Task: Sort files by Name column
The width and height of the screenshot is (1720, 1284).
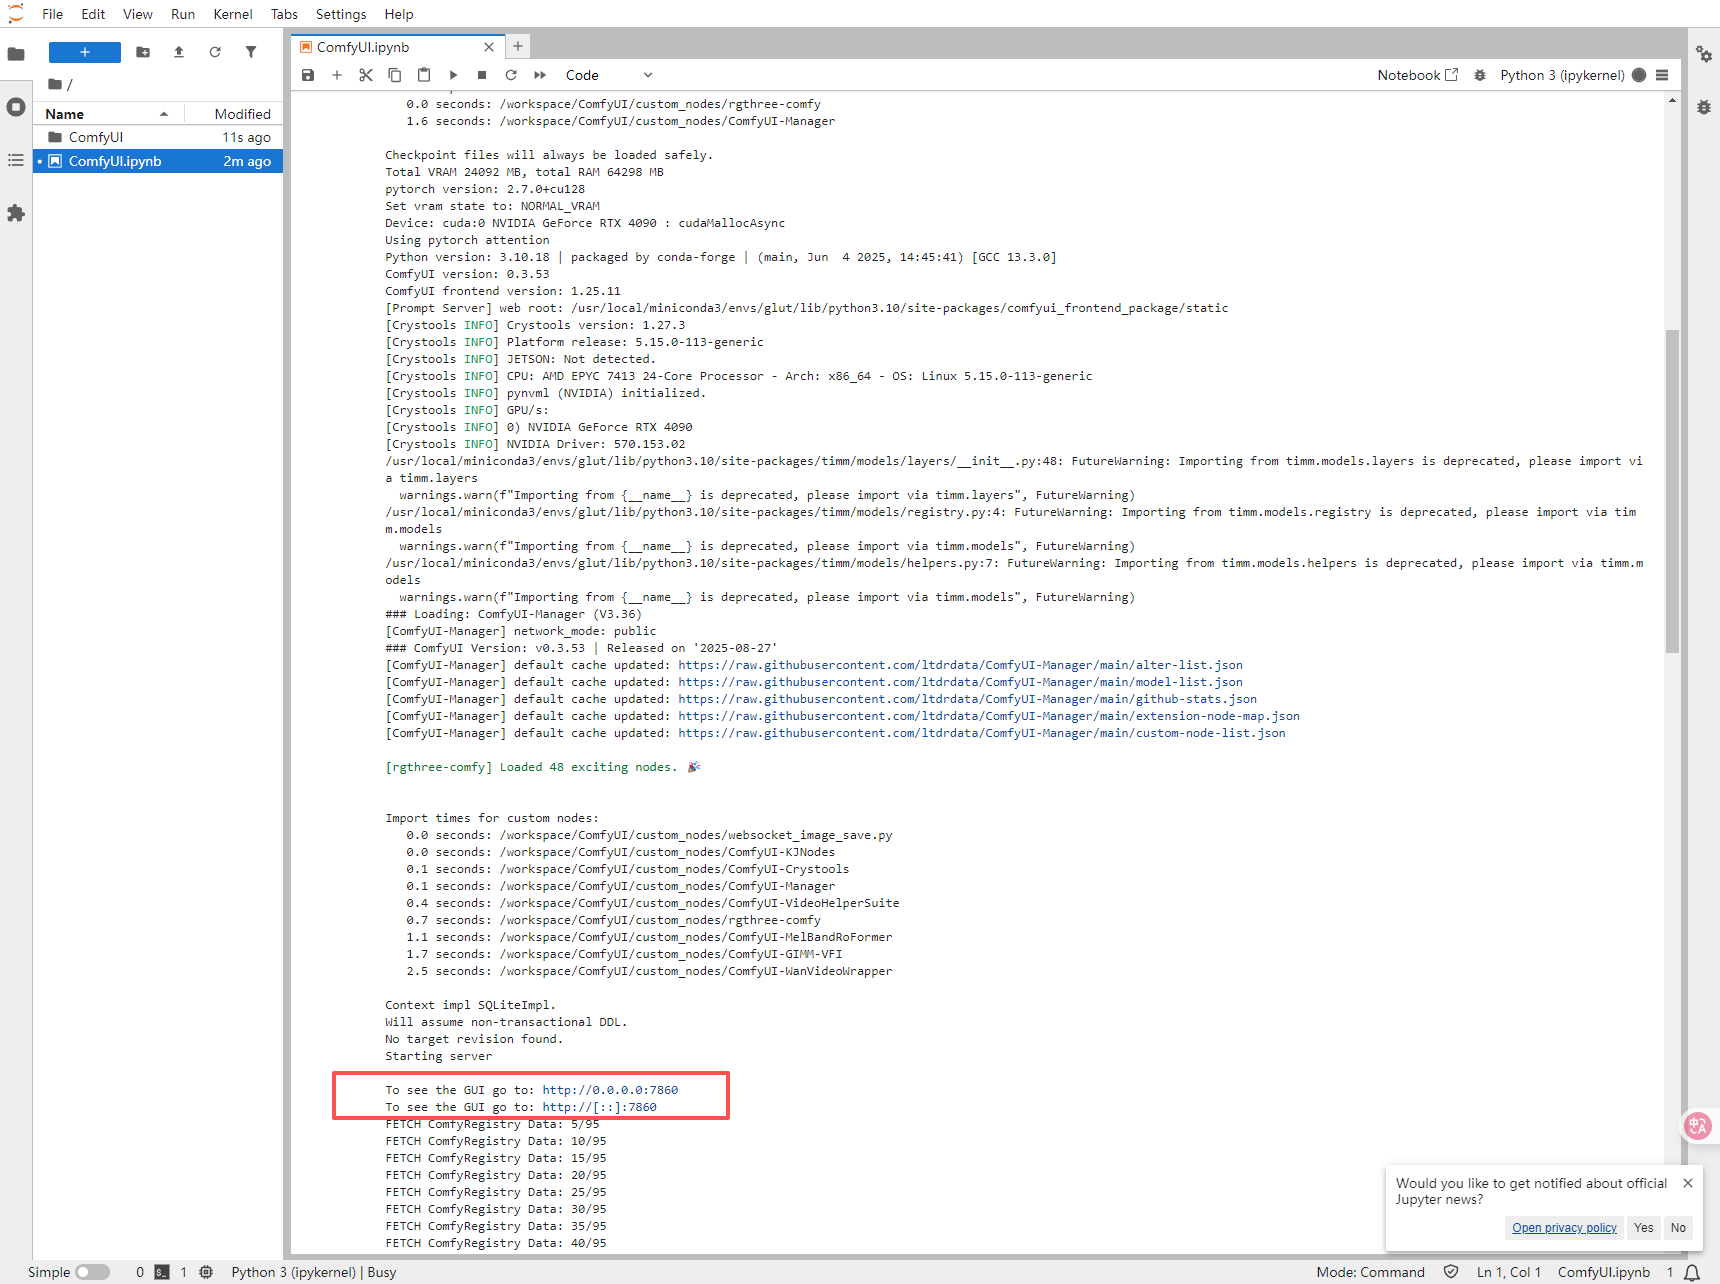Action: pos(108,114)
